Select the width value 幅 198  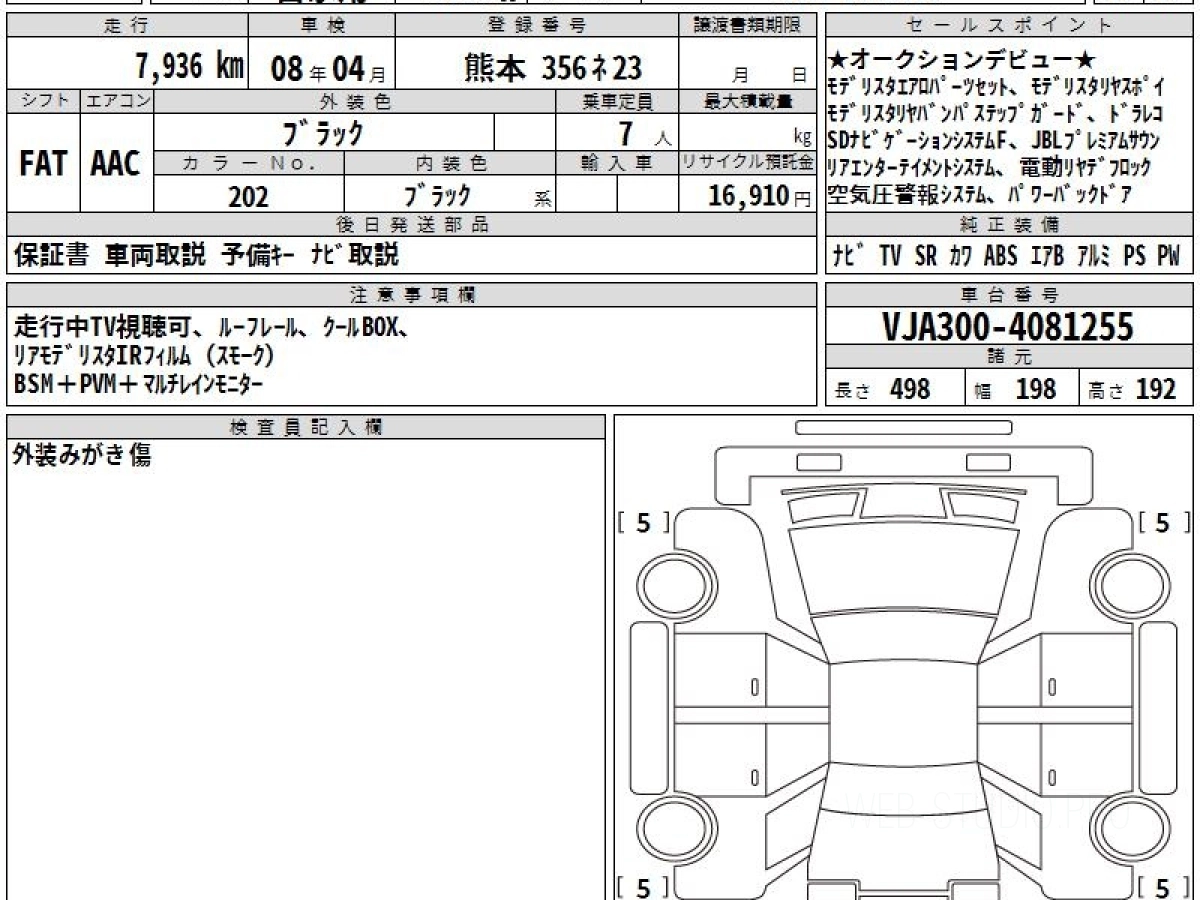pos(1014,390)
